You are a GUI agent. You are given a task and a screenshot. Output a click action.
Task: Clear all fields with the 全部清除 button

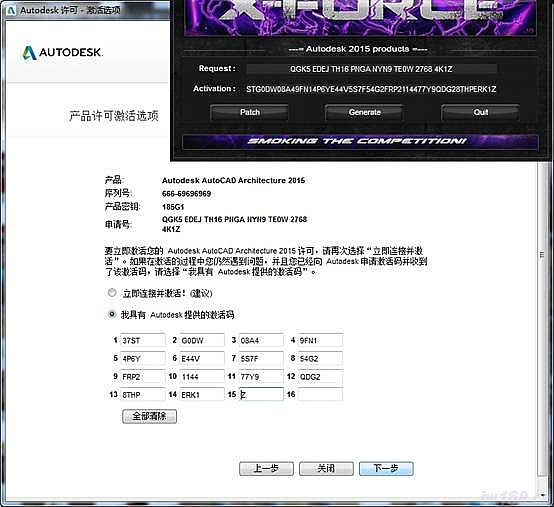[149, 416]
